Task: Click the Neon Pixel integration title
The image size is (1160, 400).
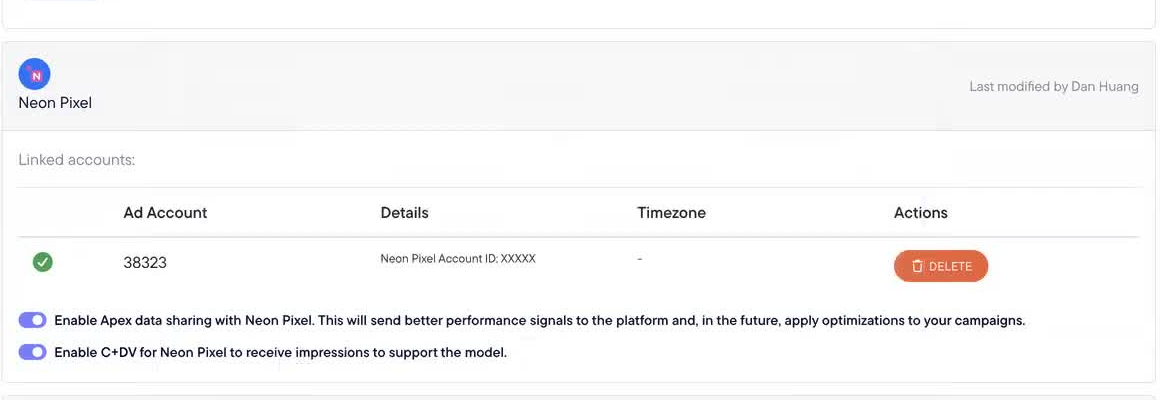Action: pos(55,103)
